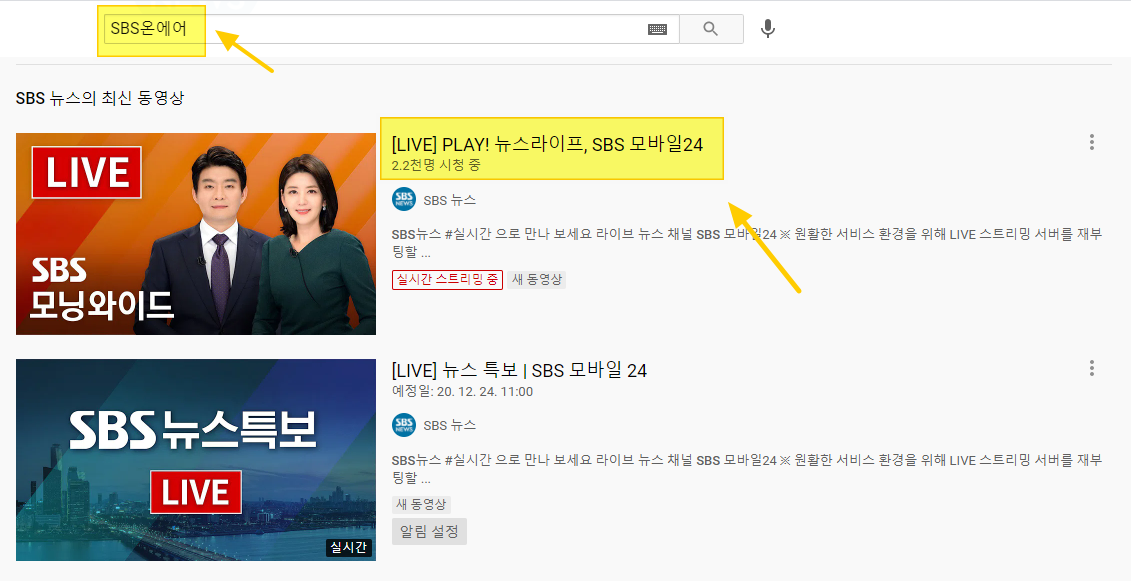Click the SBS 뉴스의 최신 동영상 heading
Image resolution: width=1131 pixels, height=581 pixels.
[x=100, y=98]
